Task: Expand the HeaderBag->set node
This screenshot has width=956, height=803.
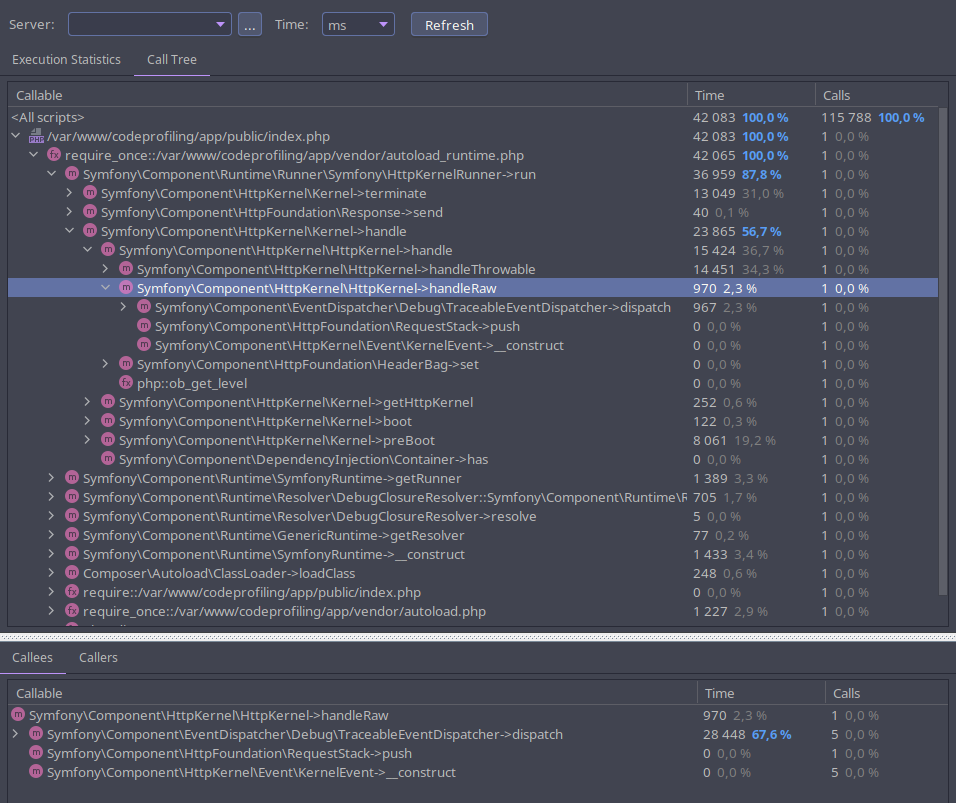Action: coord(105,363)
